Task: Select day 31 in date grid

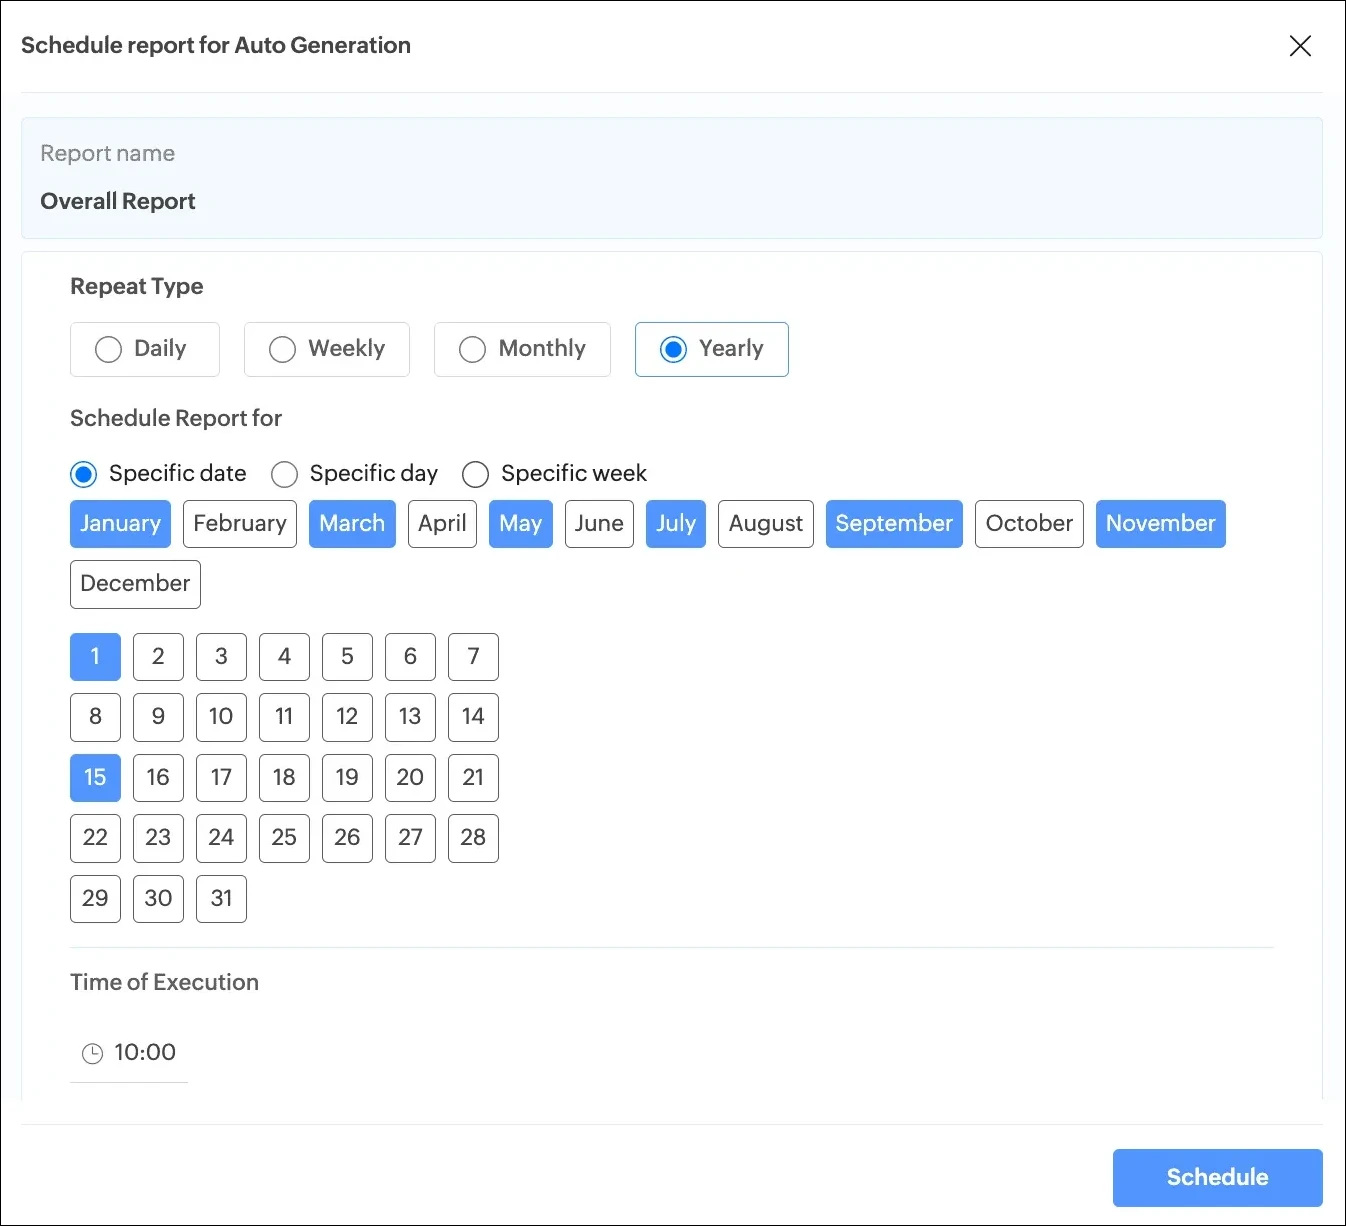Action: coord(221,899)
